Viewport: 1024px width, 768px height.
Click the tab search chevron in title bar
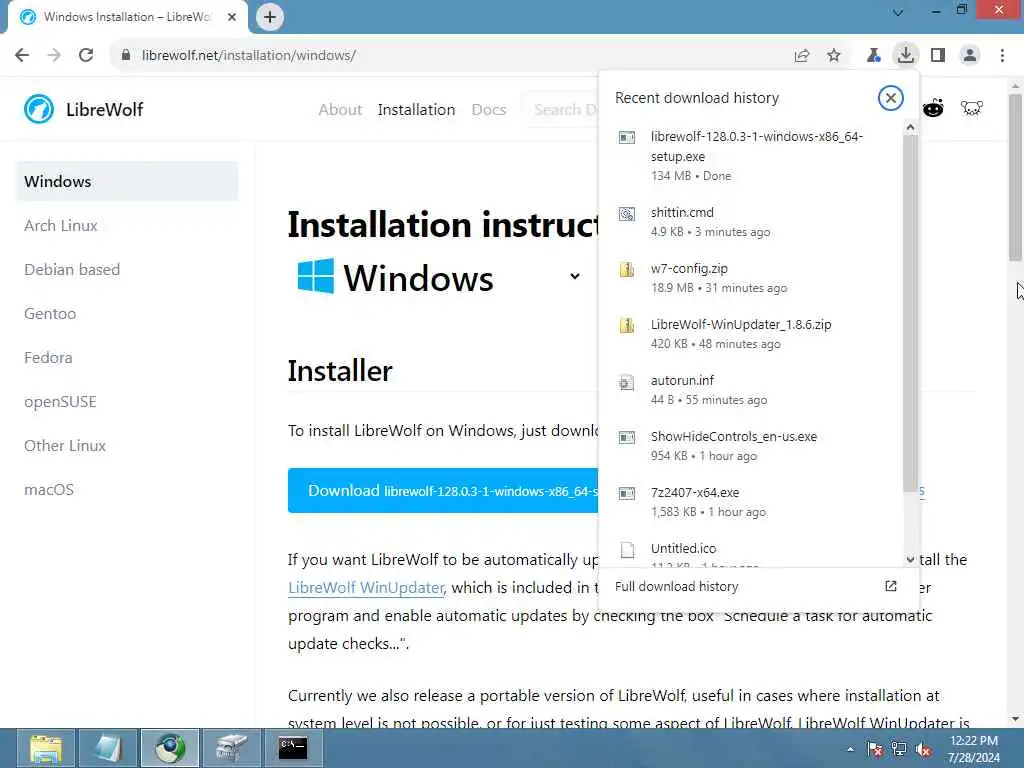(x=898, y=12)
